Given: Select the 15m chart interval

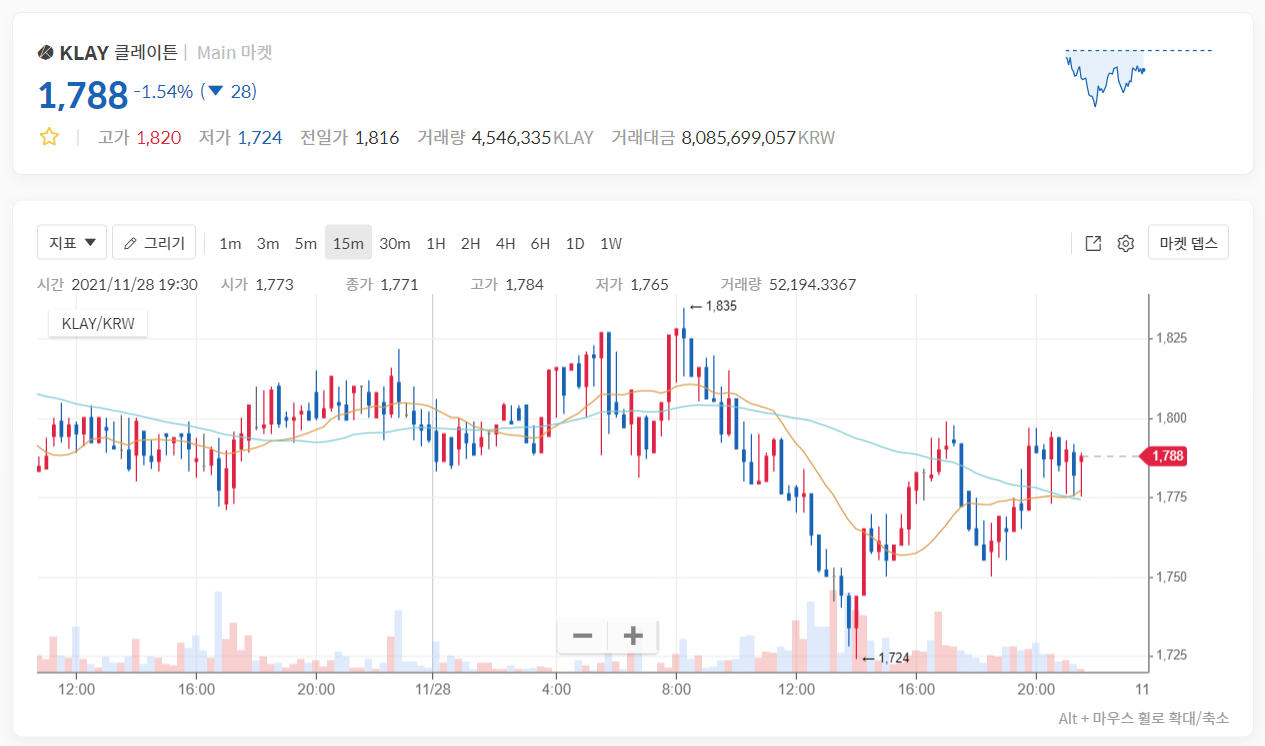Looking at the screenshot, I should pyautogui.click(x=348, y=243).
